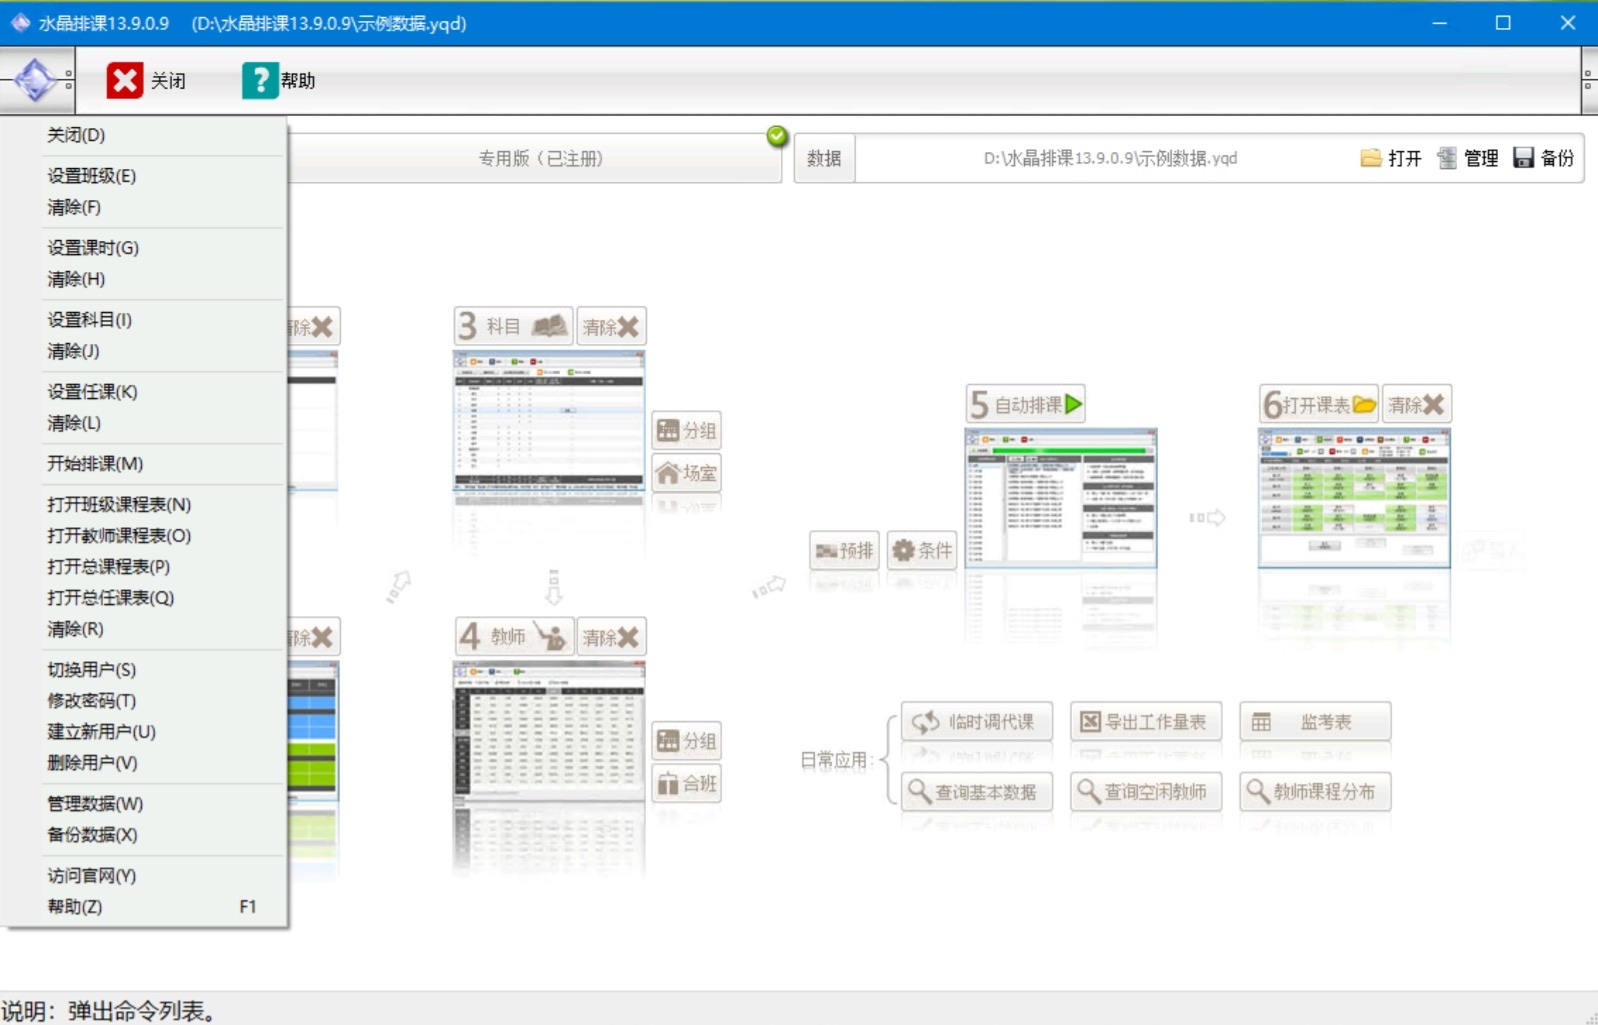This screenshot has height=1025, width=1598.
Task: Select menu item 清除(R) under timetable items
Action: tap(145, 629)
